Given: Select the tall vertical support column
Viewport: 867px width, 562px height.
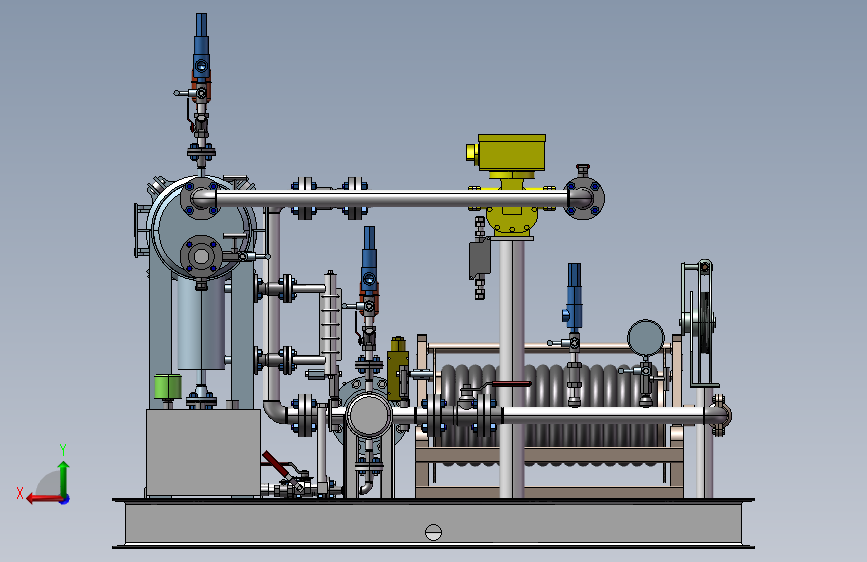Looking at the screenshot, I should (x=511, y=368).
